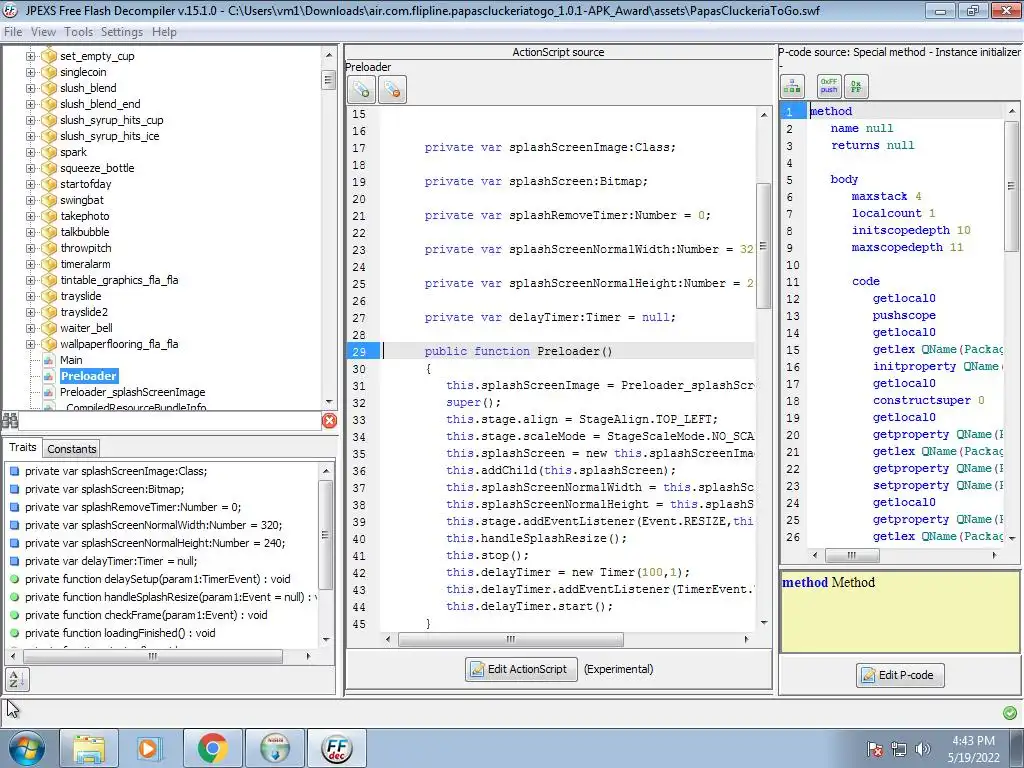The height and width of the screenshot is (768, 1024).
Task: Click the traits list horizontal scrollbar thumb
Action: [153, 656]
